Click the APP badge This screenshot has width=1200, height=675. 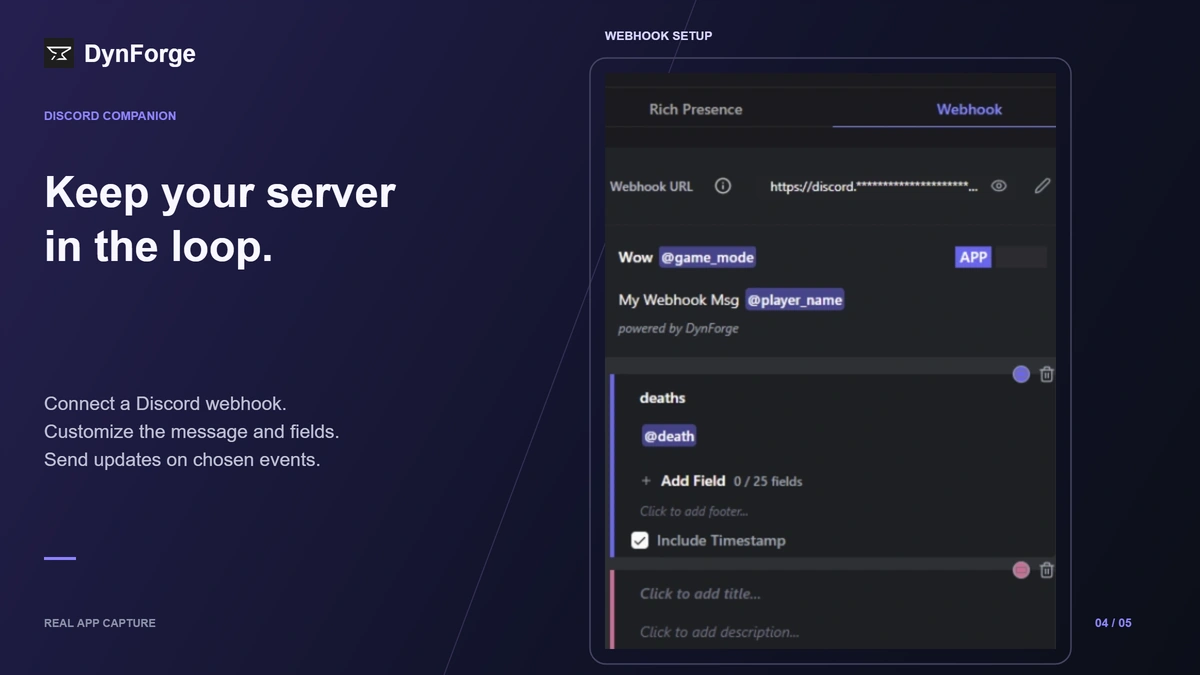pyautogui.click(x=973, y=257)
